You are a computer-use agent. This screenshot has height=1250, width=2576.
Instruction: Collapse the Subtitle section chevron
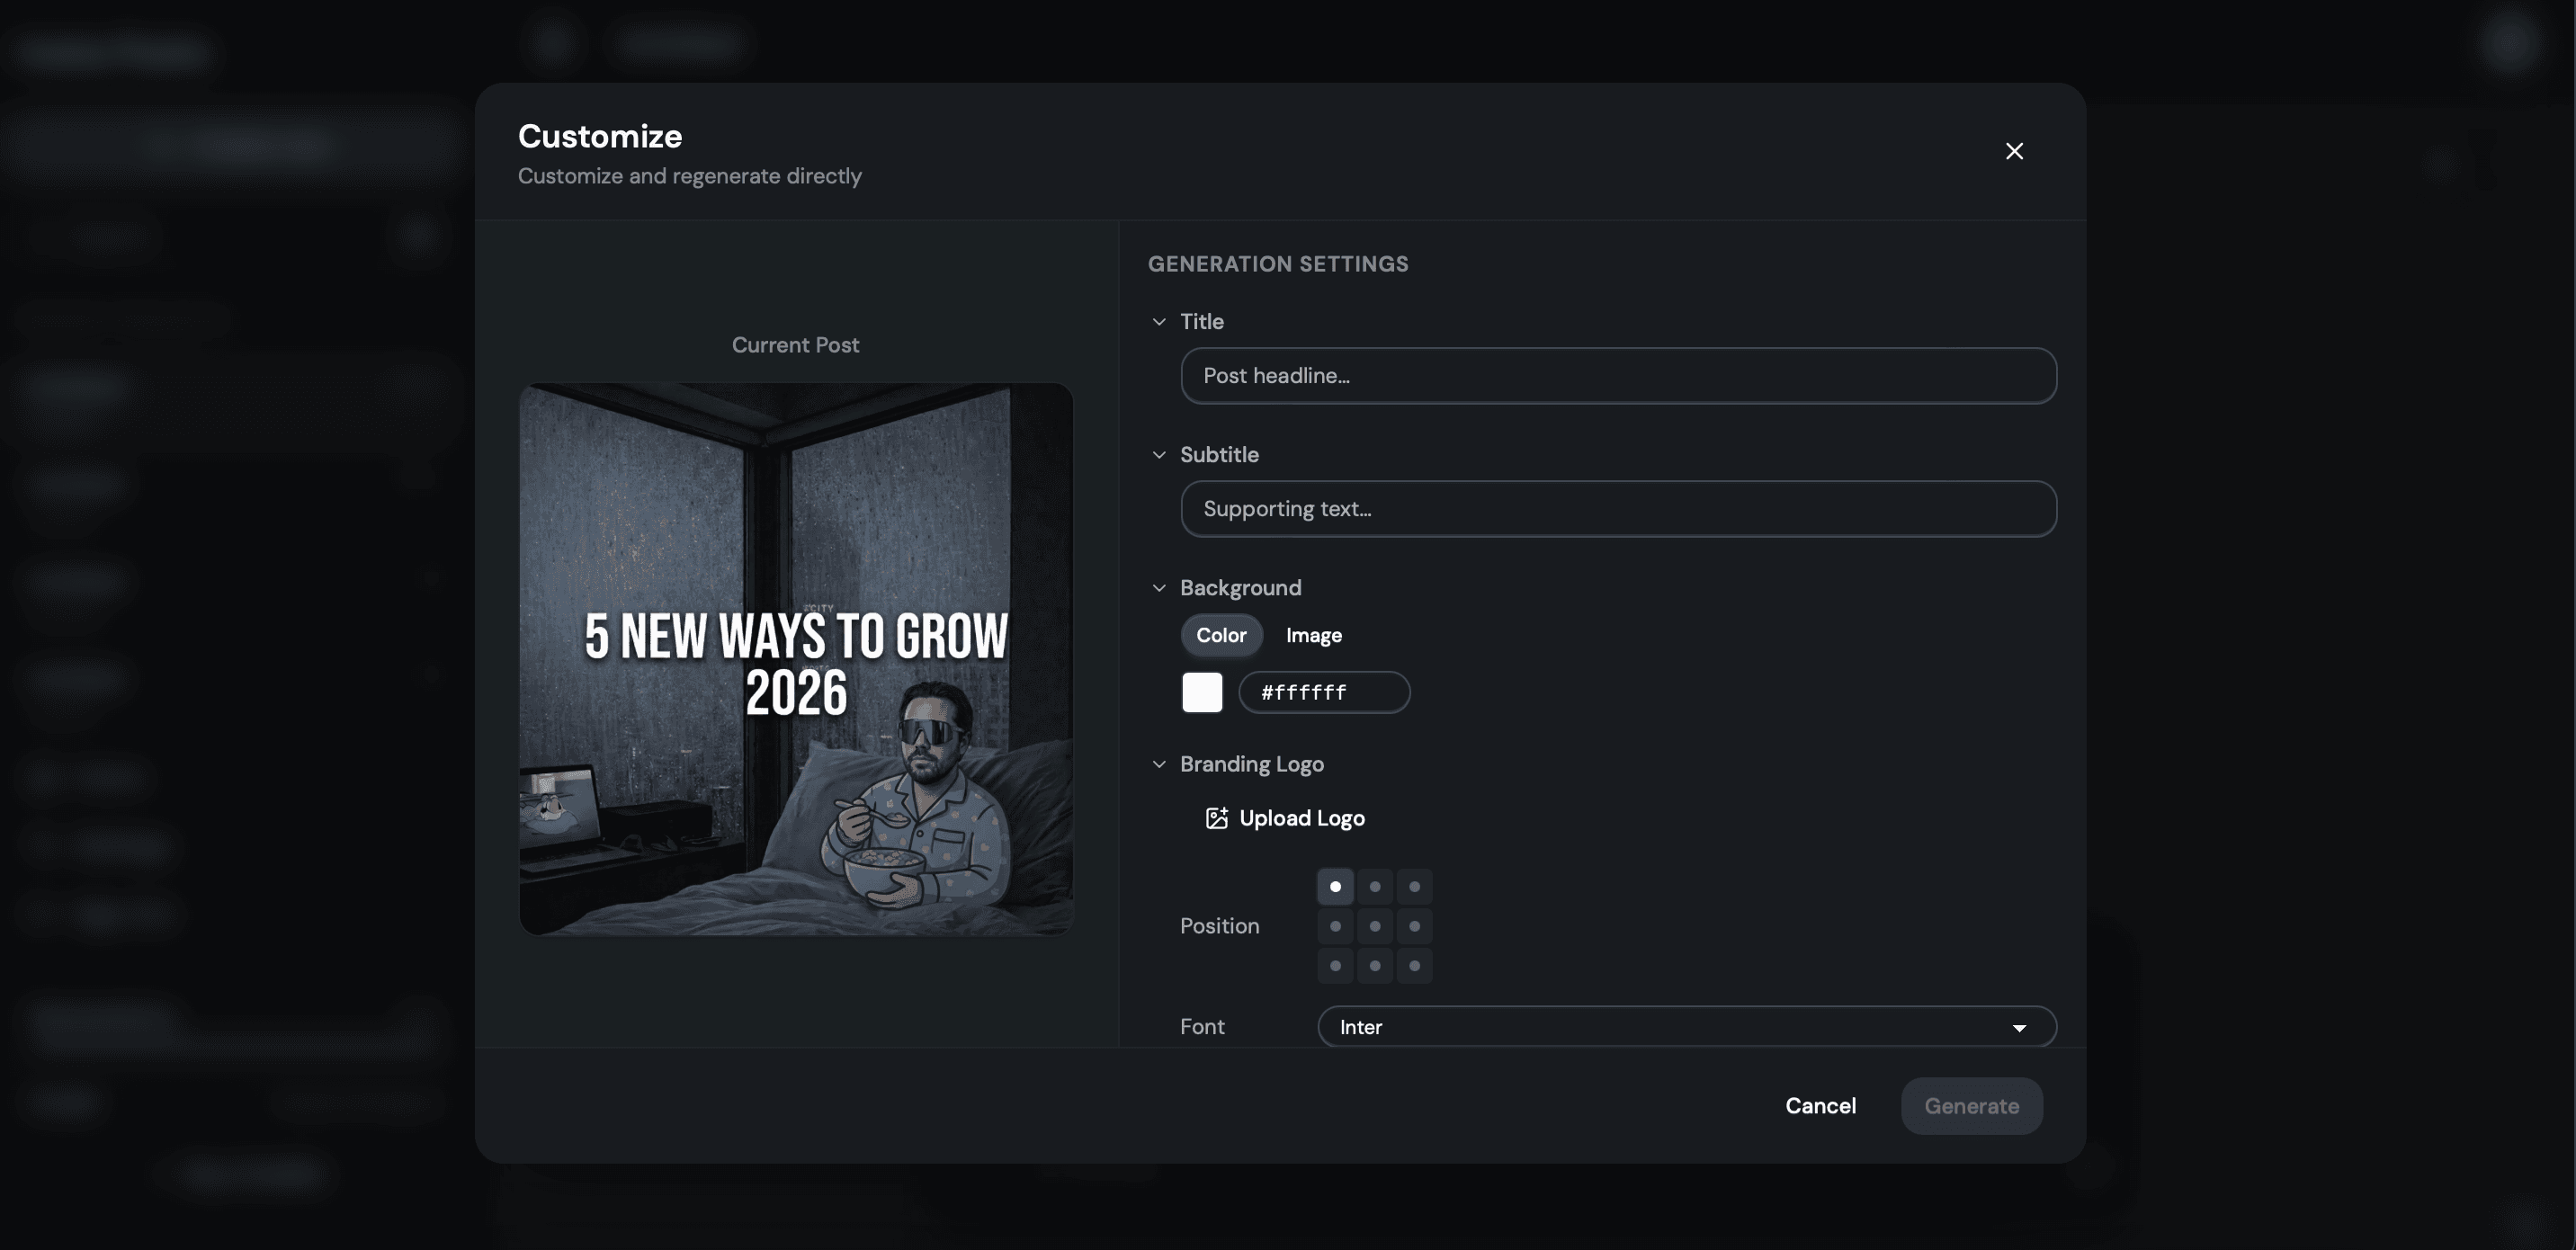tap(1159, 455)
